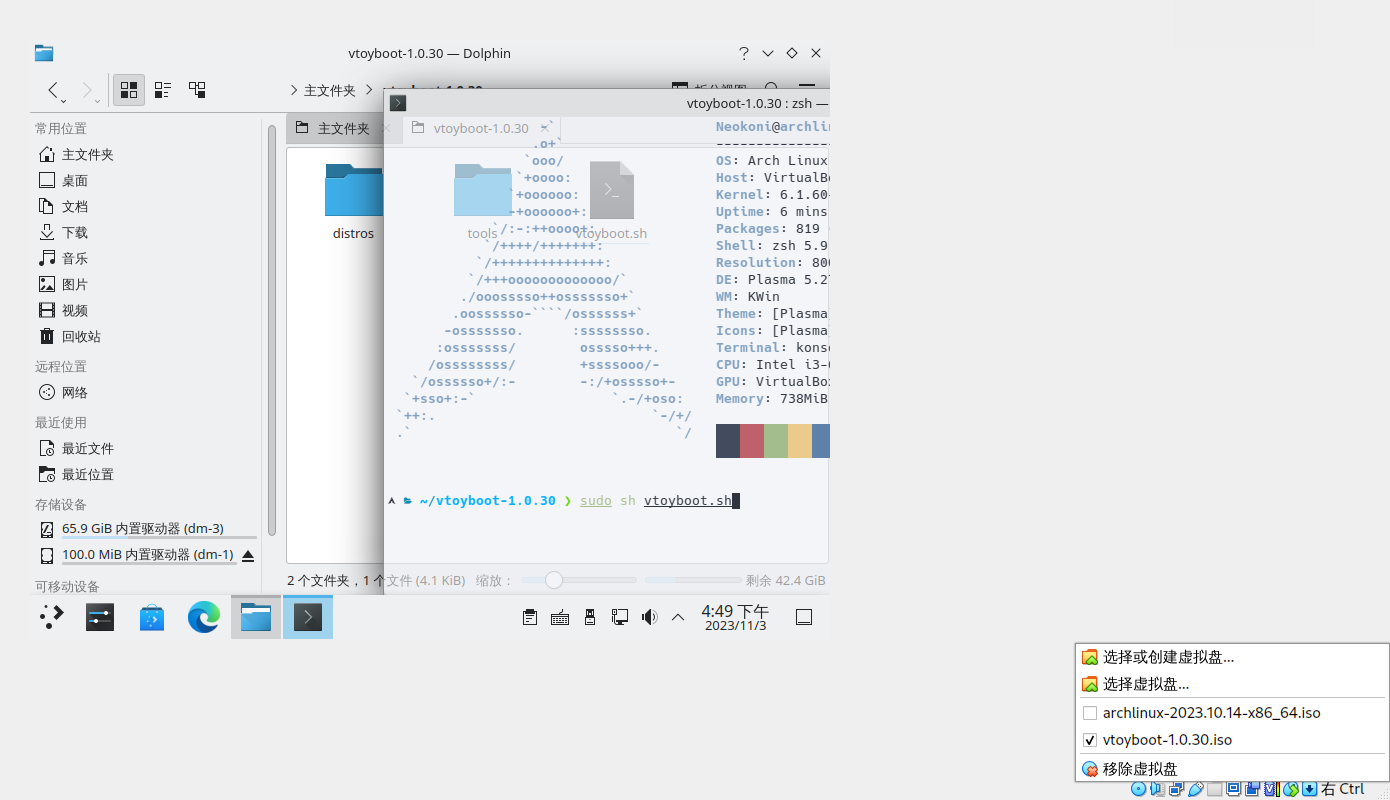Click the VirtualBox display status icon
Image resolution: width=1390 pixels, height=800 pixels.
coord(1234,790)
